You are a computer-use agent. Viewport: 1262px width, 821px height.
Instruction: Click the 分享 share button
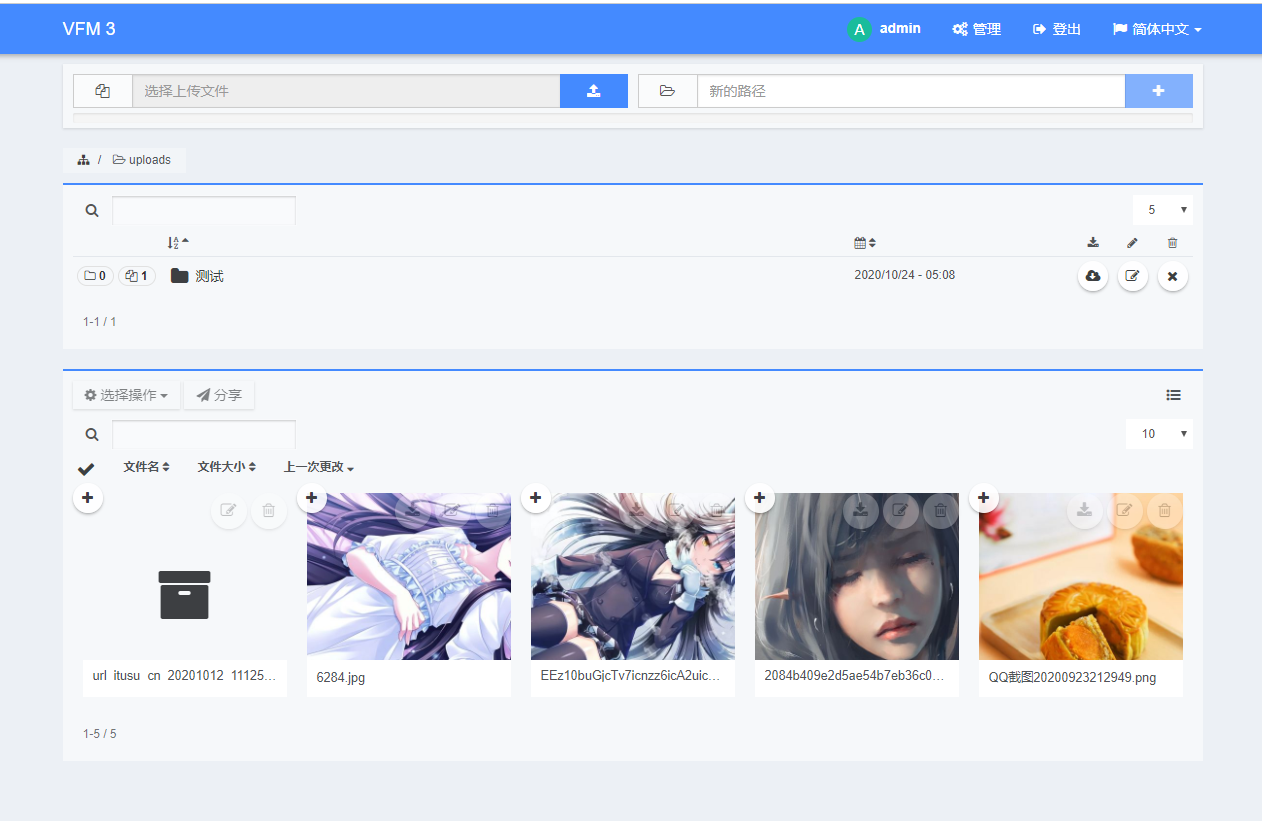tap(219, 395)
